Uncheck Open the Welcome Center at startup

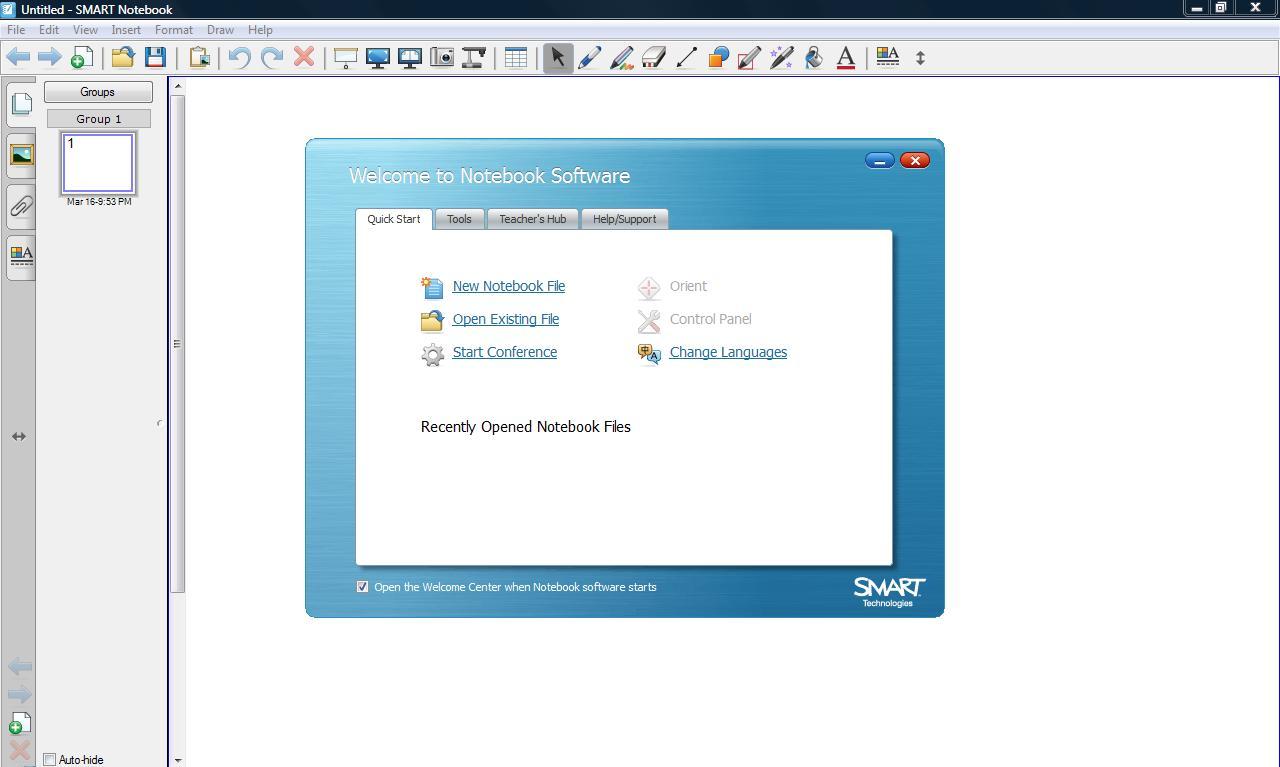point(362,587)
